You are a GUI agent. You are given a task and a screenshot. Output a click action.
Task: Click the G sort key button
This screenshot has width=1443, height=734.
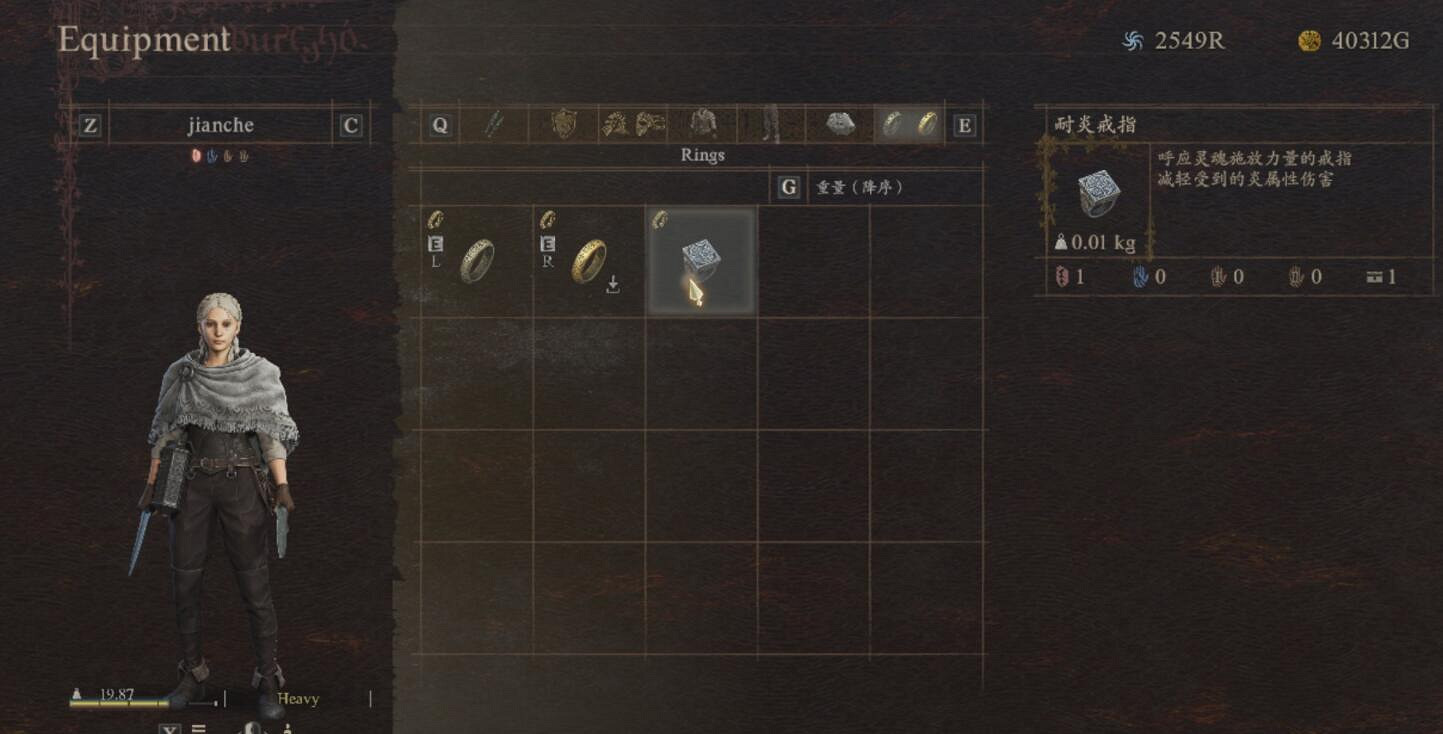[x=789, y=187]
